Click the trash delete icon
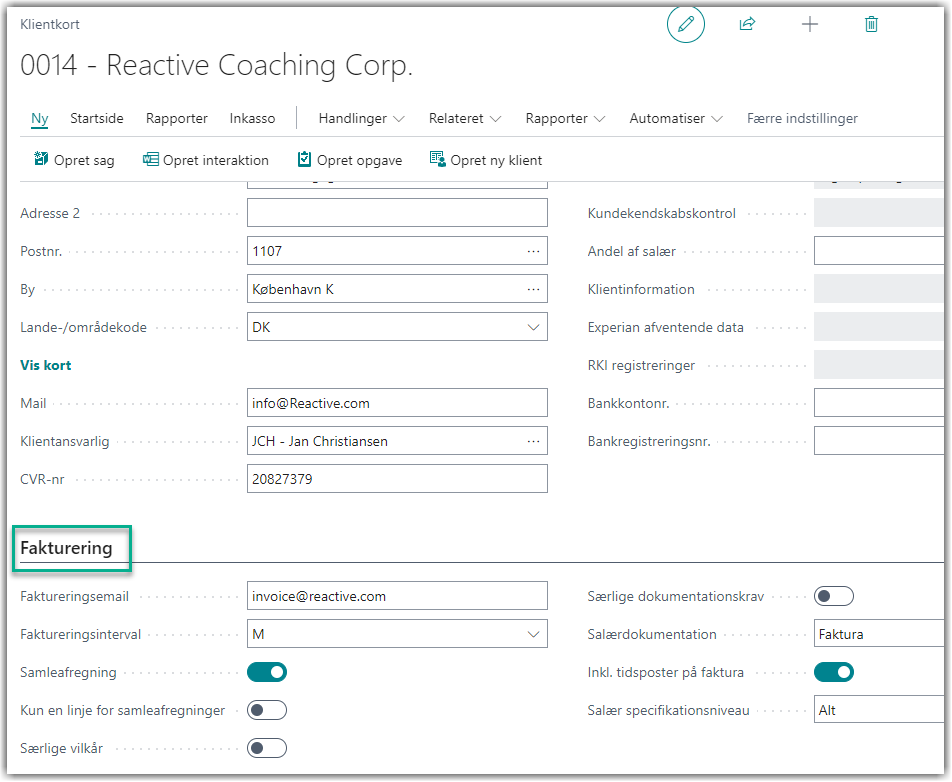 [871, 25]
